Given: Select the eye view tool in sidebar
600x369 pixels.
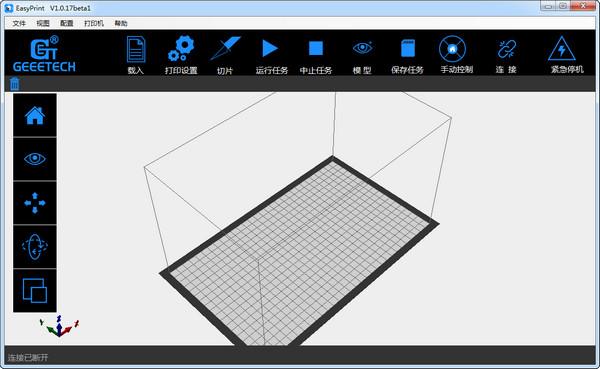Looking at the screenshot, I should [x=35, y=159].
